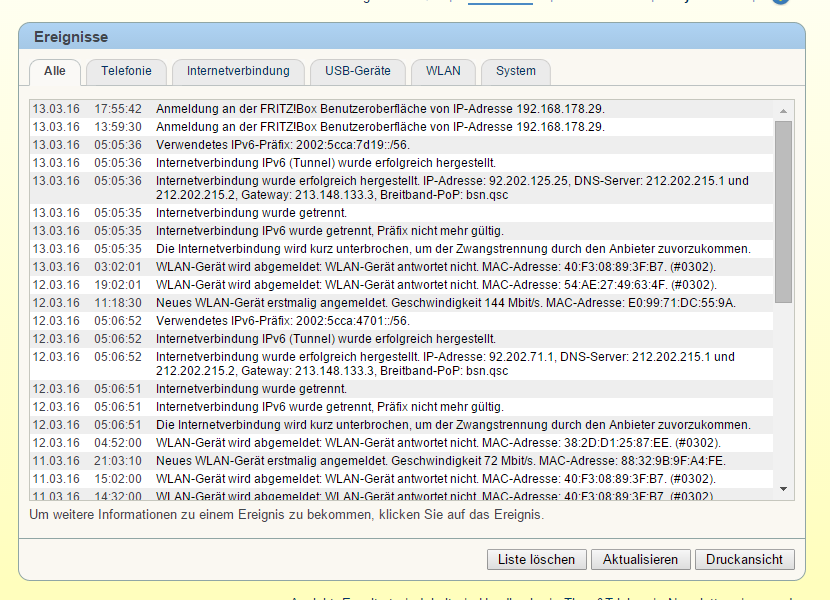Open the System events tab
The width and height of the screenshot is (830, 600).
coord(515,72)
